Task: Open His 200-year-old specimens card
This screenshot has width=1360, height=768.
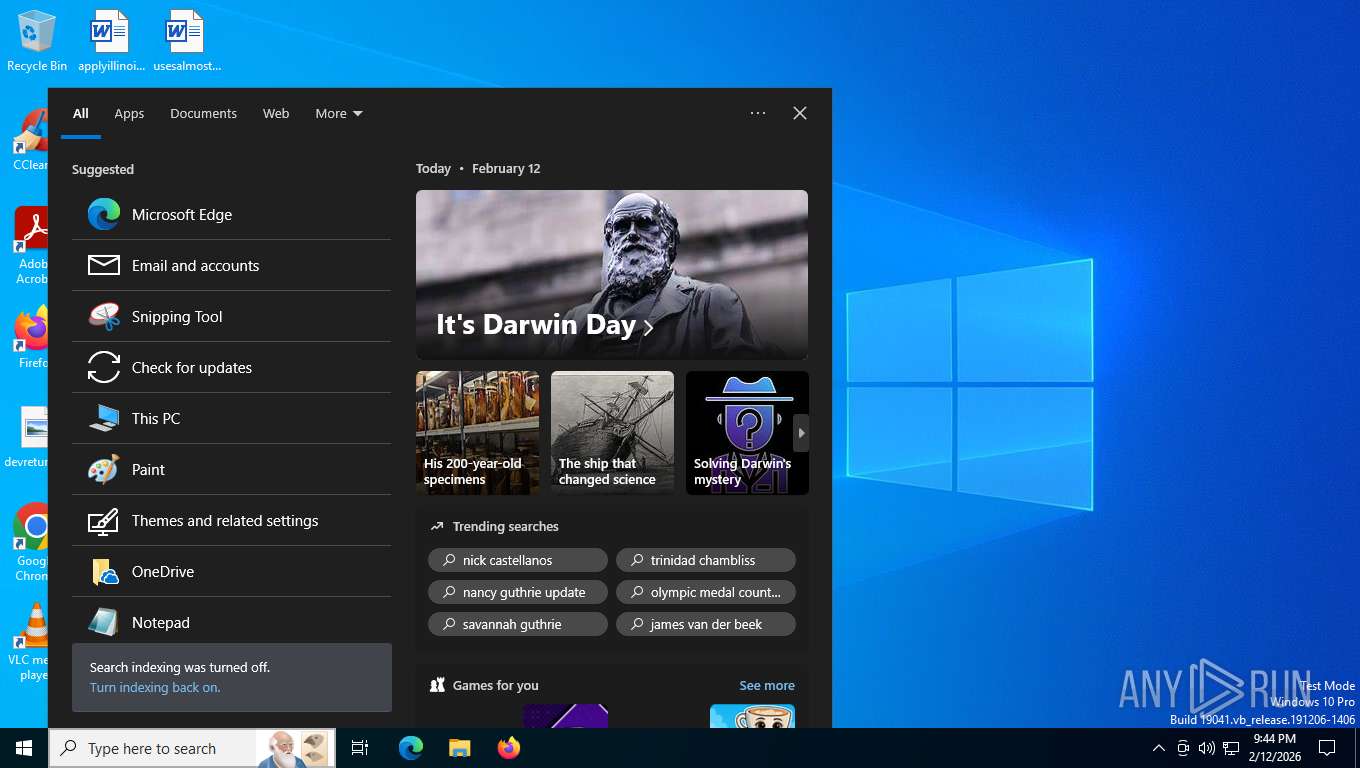Action: pos(477,433)
